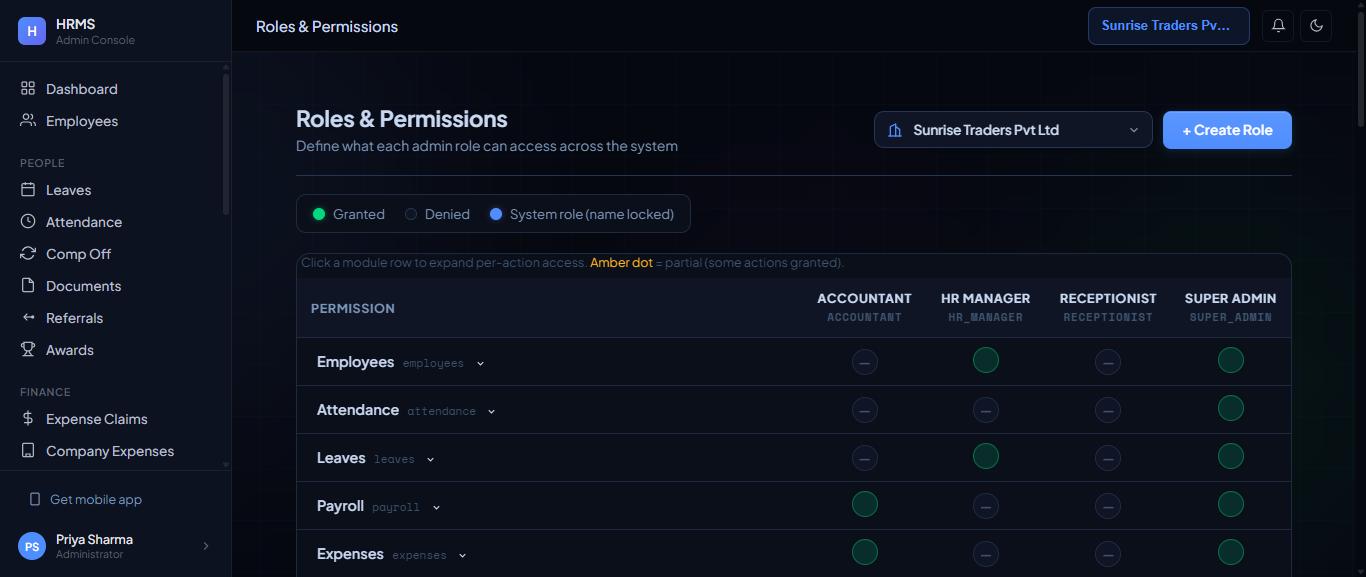The image size is (1366, 577).
Task: Expand the Payroll module row chevron
Action: (436, 508)
